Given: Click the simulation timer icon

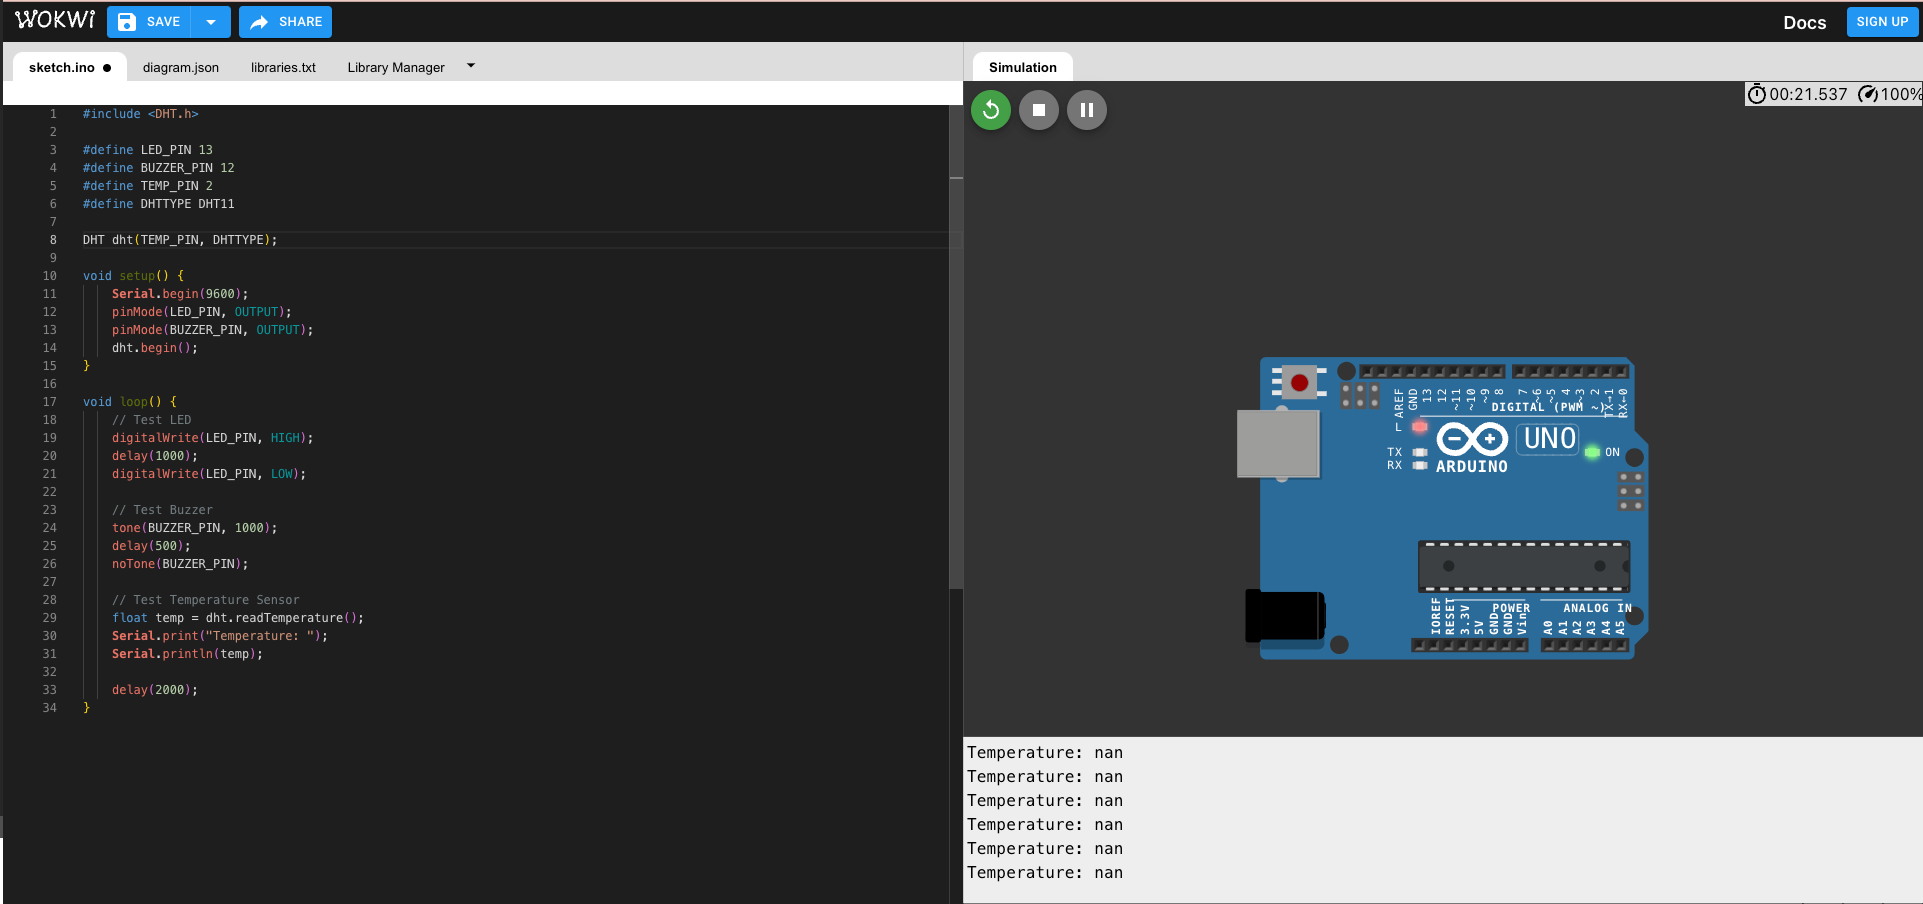Looking at the screenshot, I should 1756,94.
